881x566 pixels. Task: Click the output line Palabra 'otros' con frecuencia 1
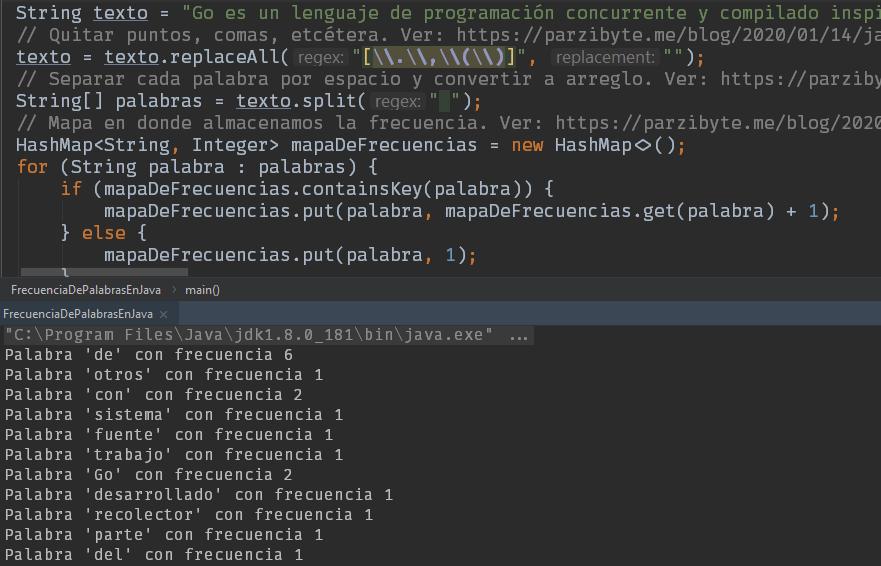(x=164, y=375)
